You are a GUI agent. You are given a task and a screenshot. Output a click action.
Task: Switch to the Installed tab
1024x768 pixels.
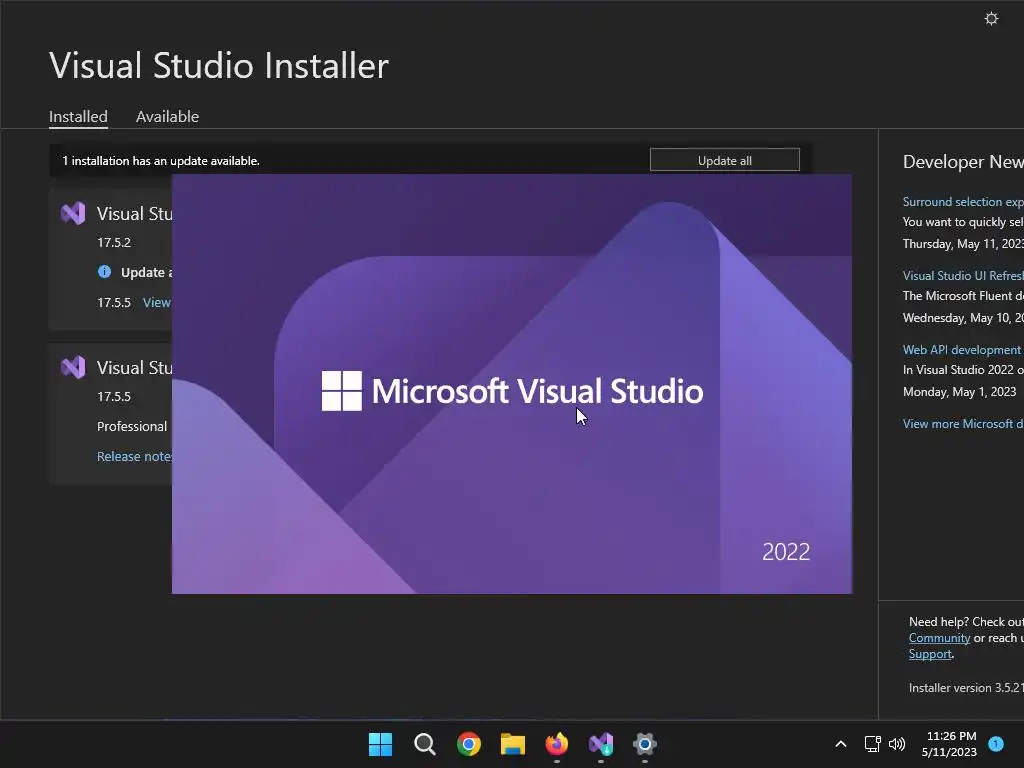pyautogui.click(x=78, y=116)
